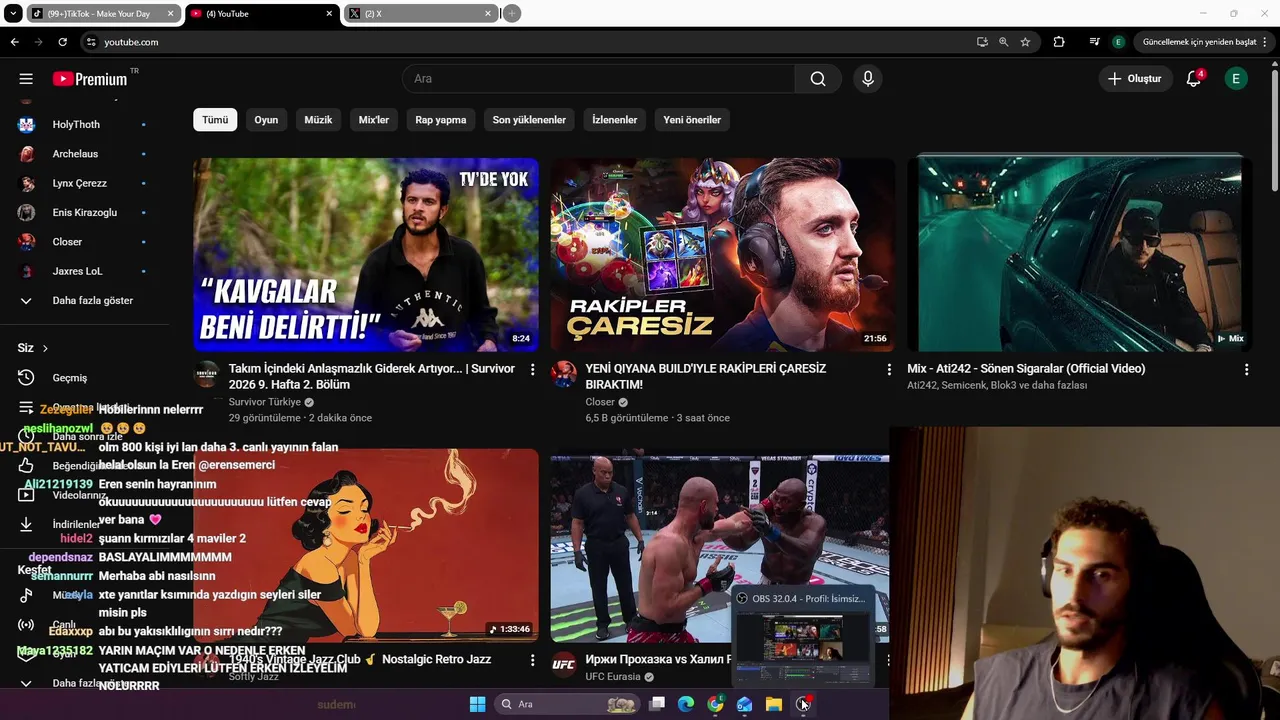Go back with browser back arrow
This screenshot has height=720, width=1280.
point(14,42)
